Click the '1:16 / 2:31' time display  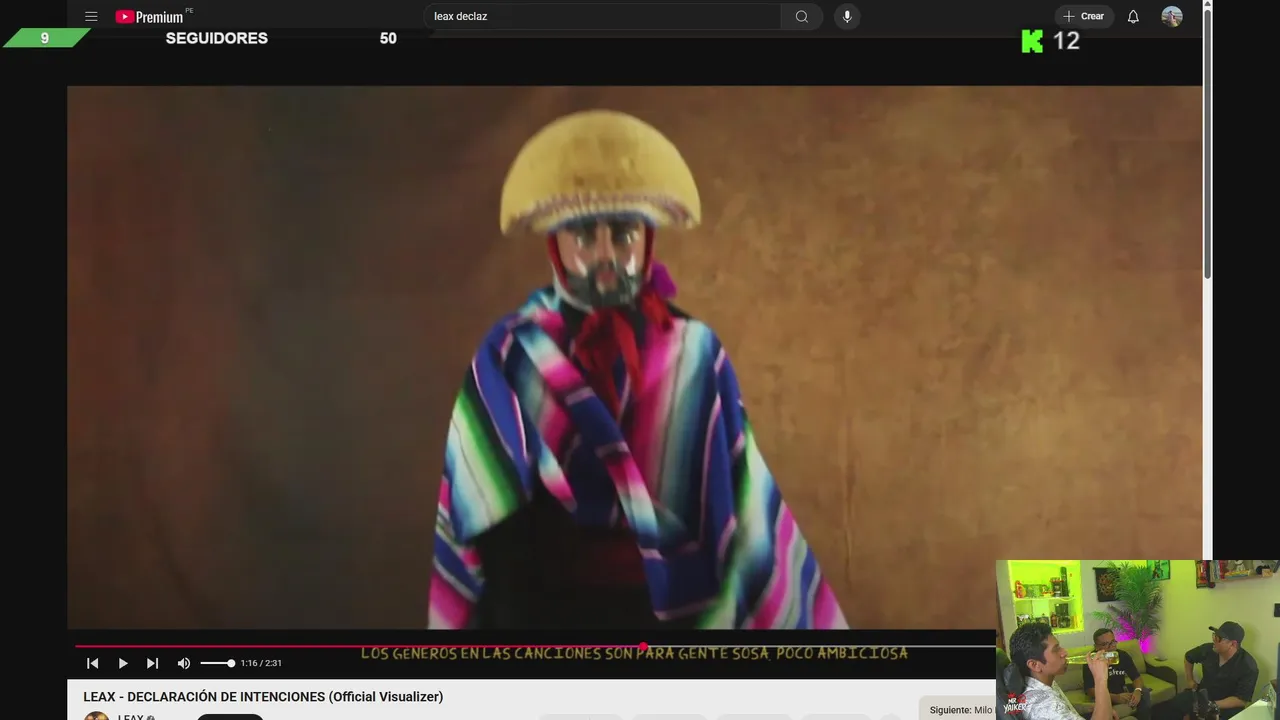(261, 663)
